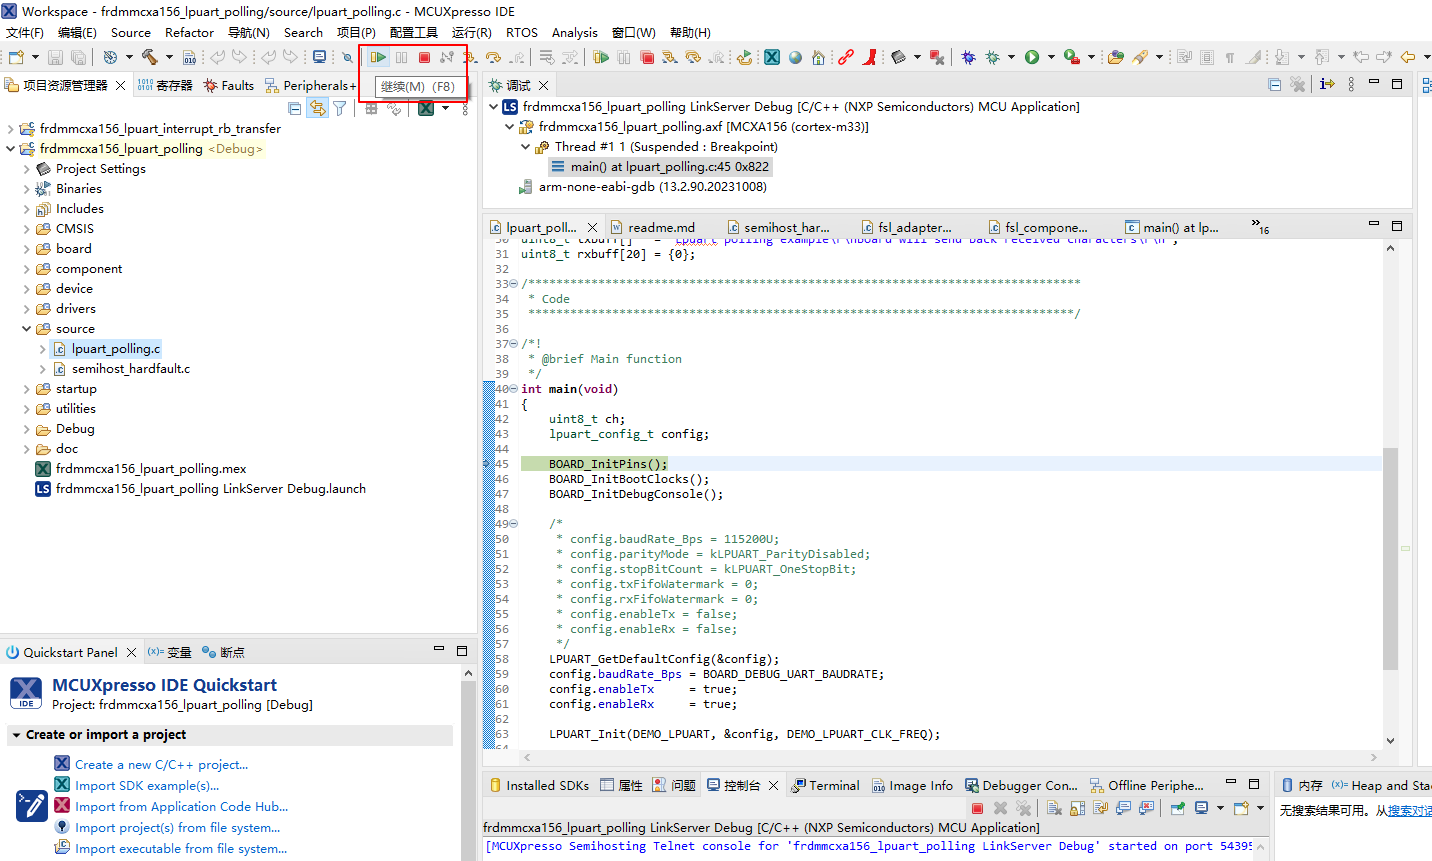
Task: Collapse the frdmmcxa156_lpuart_polling project node
Action: coord(10,149)
